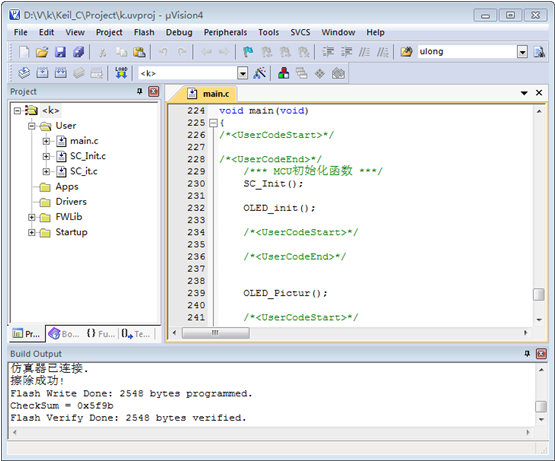Image resolution: width=555 pixels, height=461 pixels.
Task: Create a new file with the New icon
Action: click(24, 52)
